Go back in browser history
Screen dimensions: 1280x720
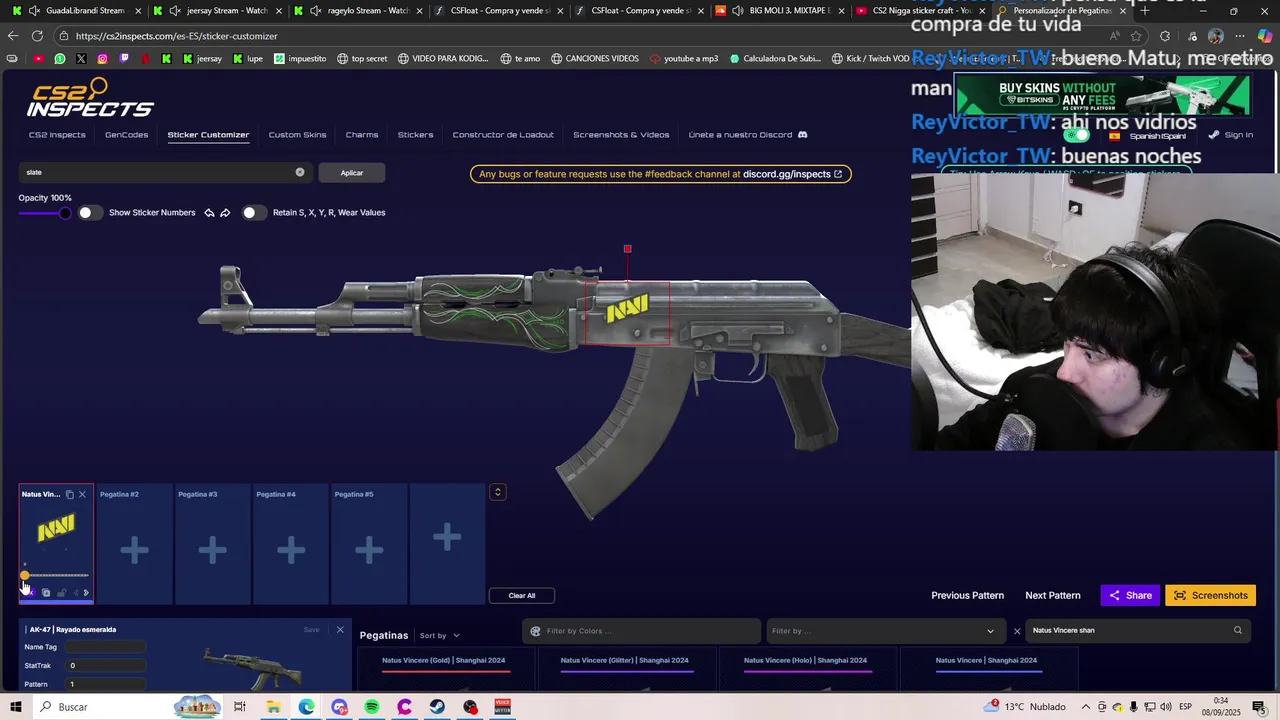point(13,36)
